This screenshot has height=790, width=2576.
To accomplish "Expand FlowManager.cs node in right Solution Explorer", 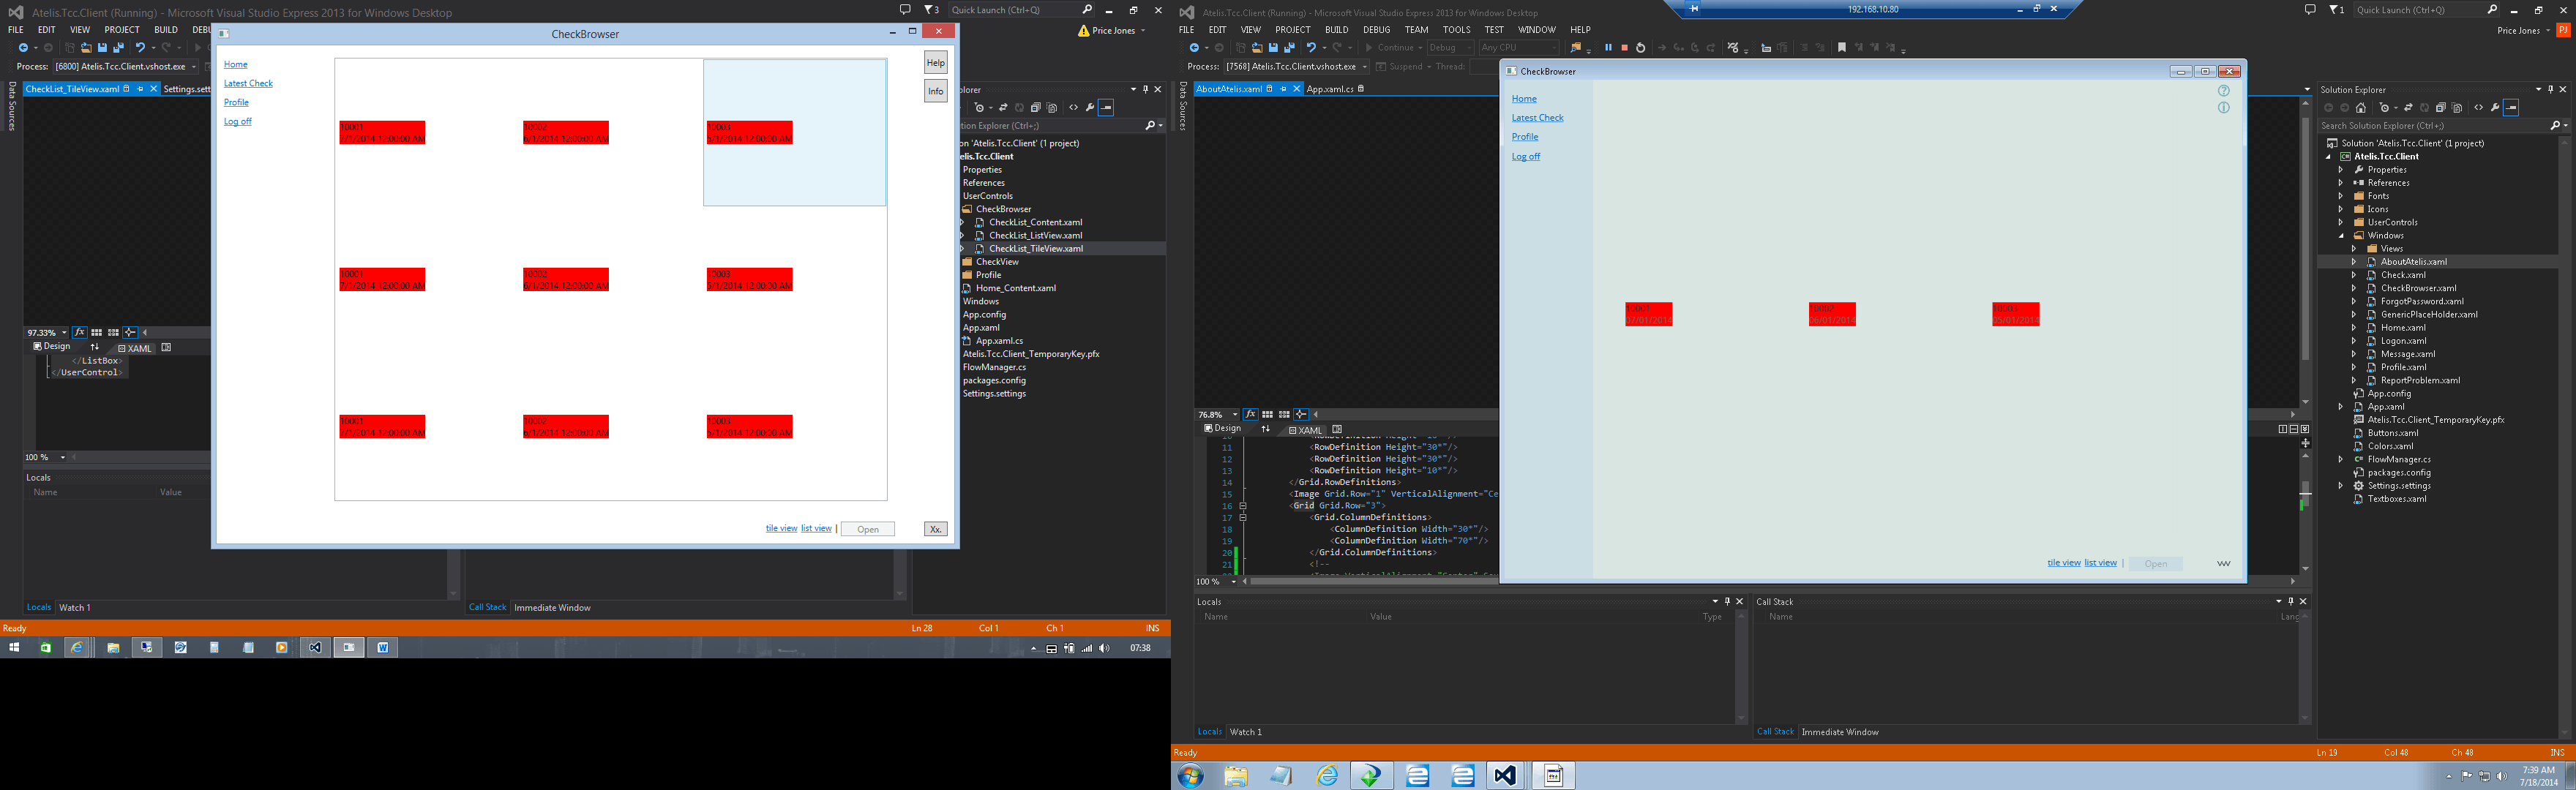I will tap(2340, 460).
